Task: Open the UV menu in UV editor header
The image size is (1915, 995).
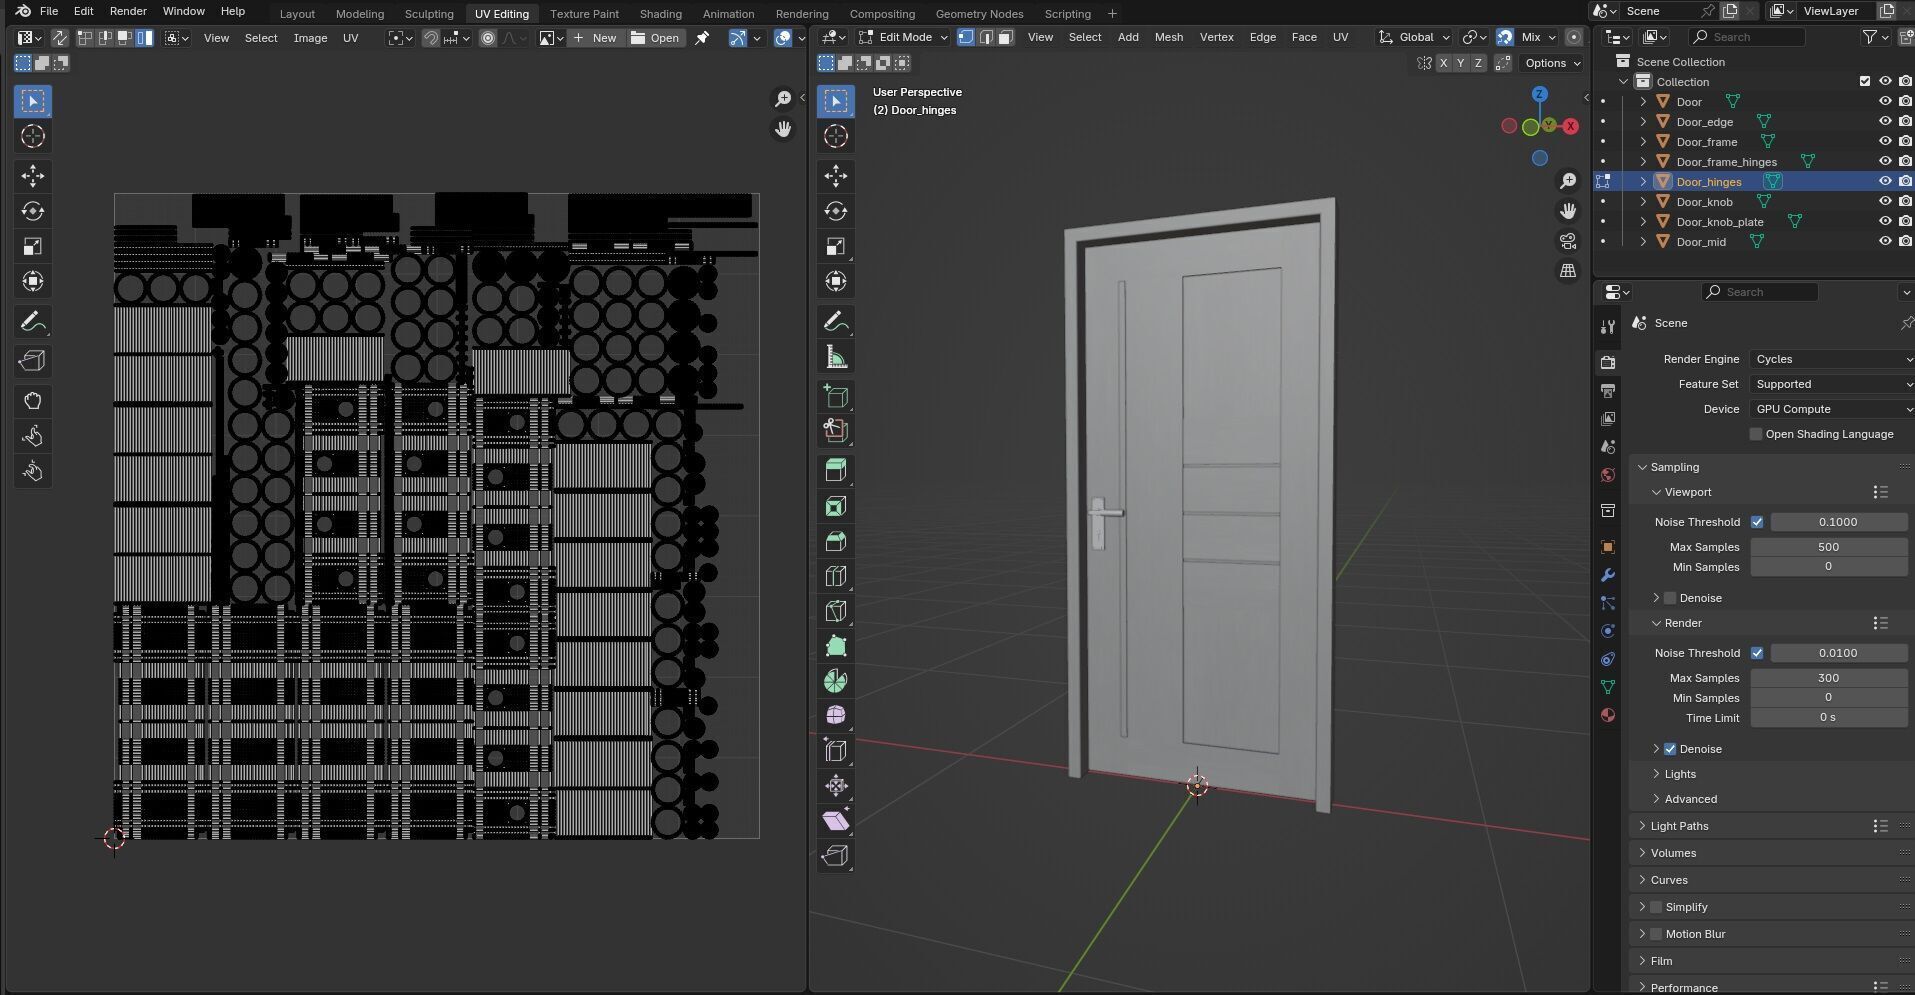Action: coord(350,38)
